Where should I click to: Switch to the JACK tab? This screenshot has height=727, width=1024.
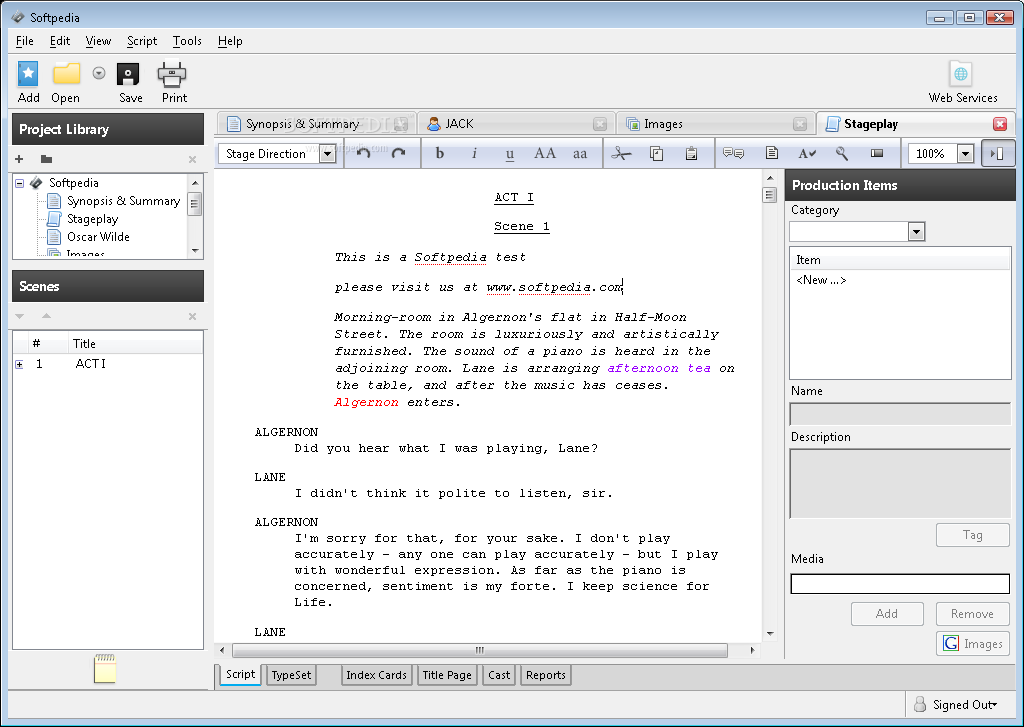[517, 123]
